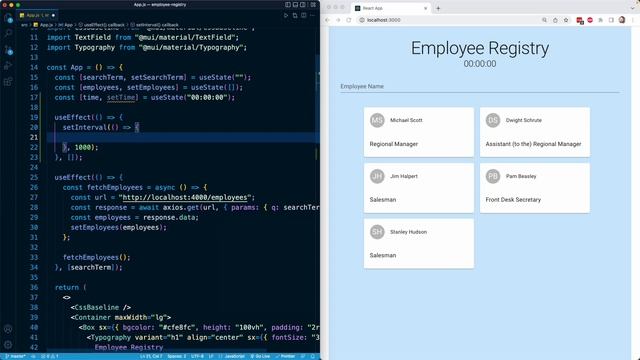640x360 pixels.
Task: Open a new browser tab
Action: [438, 8]
